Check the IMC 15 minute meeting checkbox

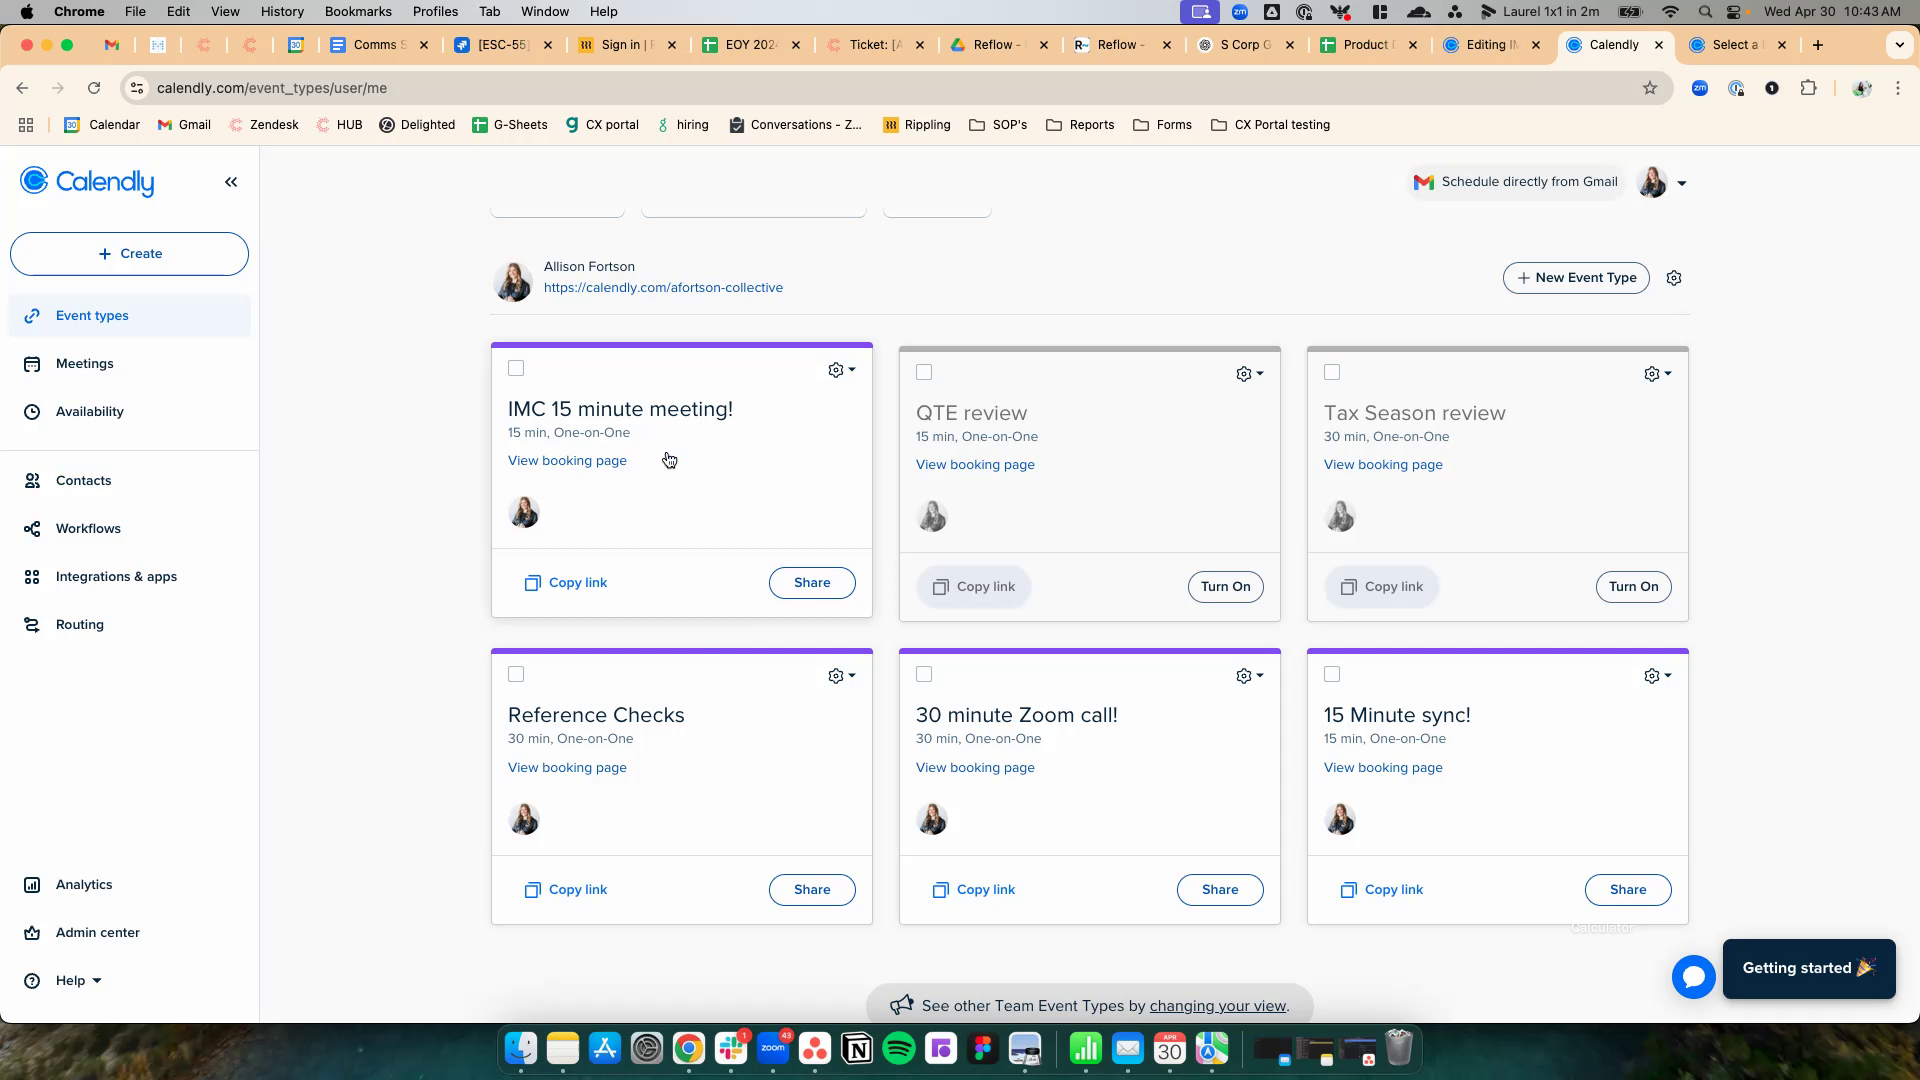click(x=516, y=369)
